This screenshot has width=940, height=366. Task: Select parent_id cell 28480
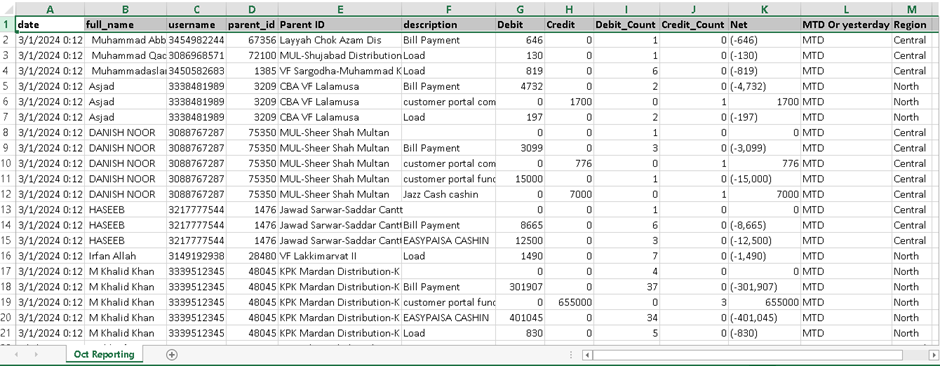pos(252,256)
